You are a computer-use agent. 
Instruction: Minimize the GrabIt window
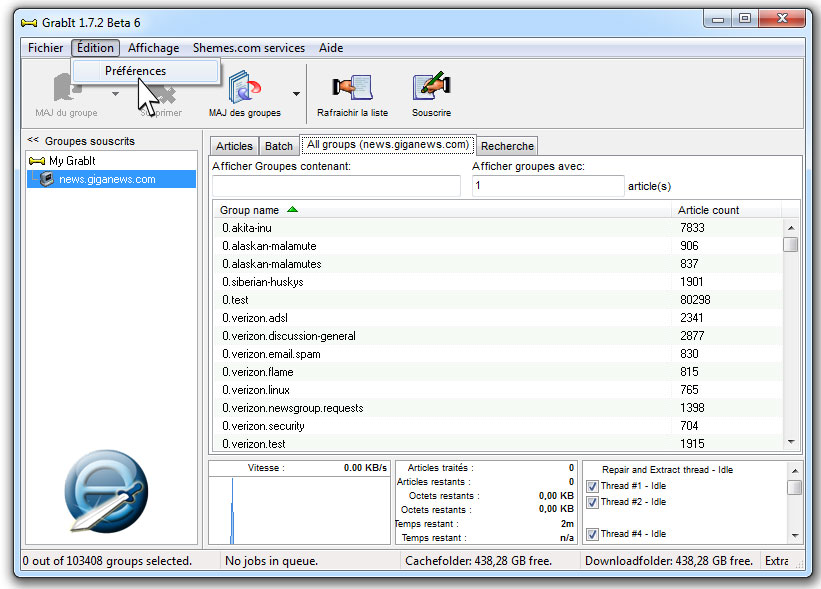coord(718,19)
